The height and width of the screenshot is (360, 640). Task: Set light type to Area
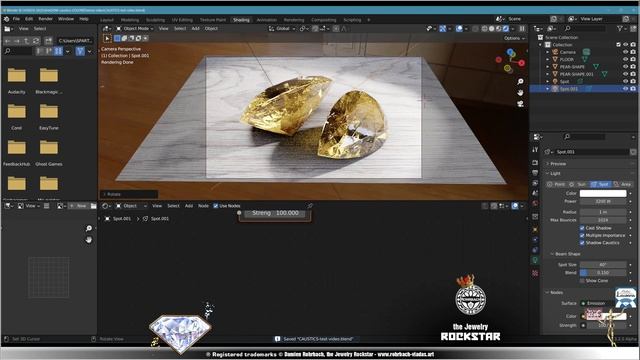622,184
